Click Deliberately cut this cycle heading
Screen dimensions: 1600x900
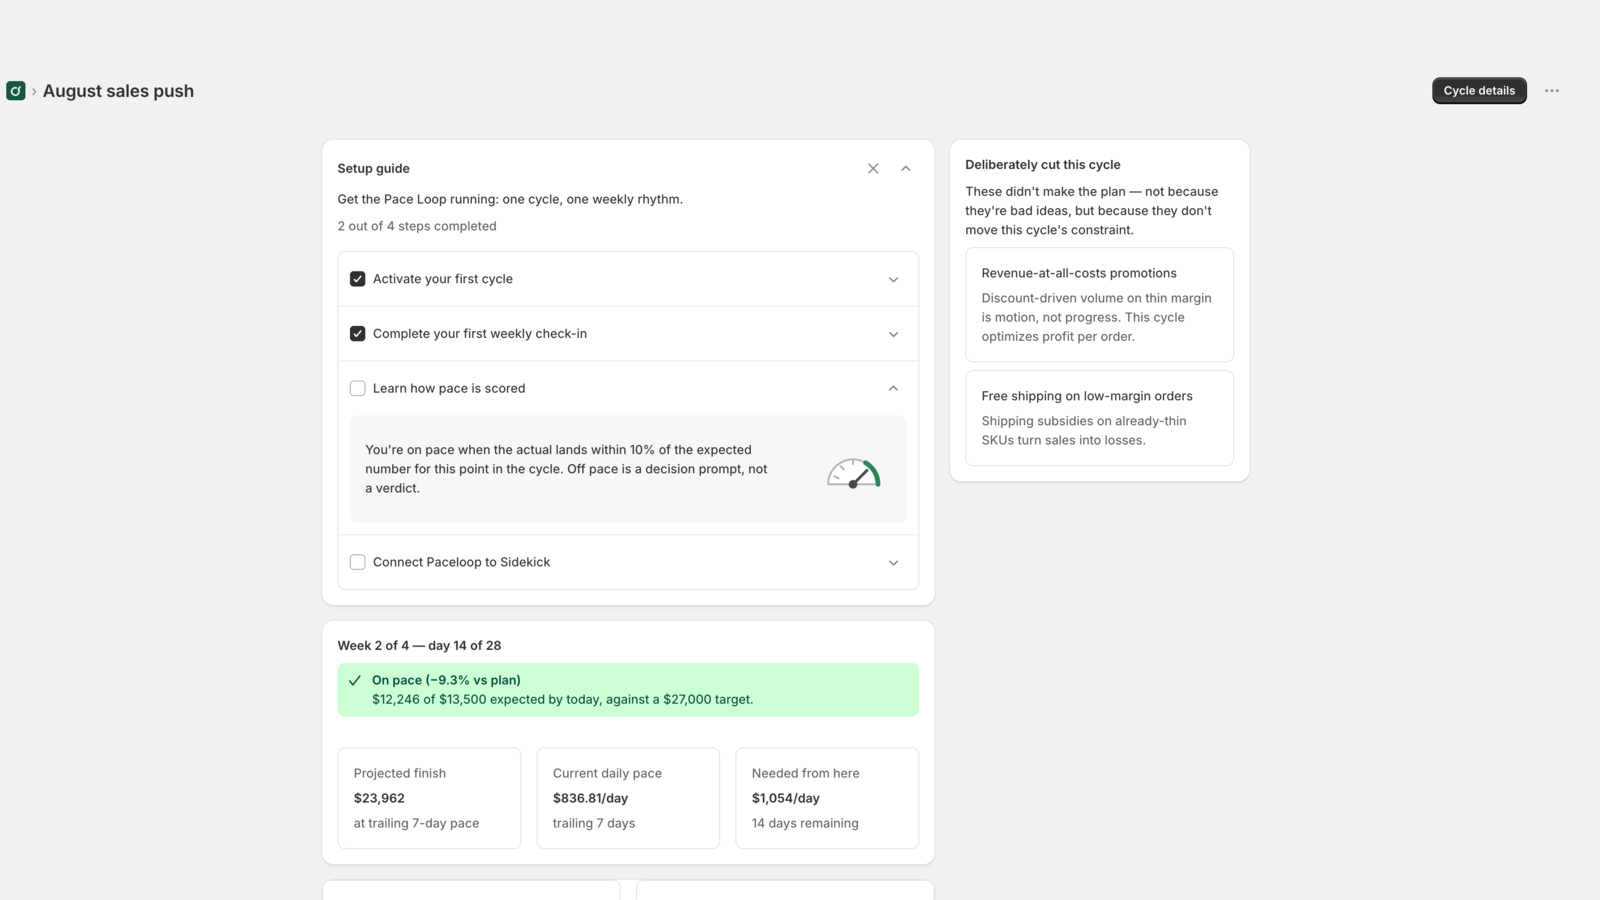point(1043,165)
